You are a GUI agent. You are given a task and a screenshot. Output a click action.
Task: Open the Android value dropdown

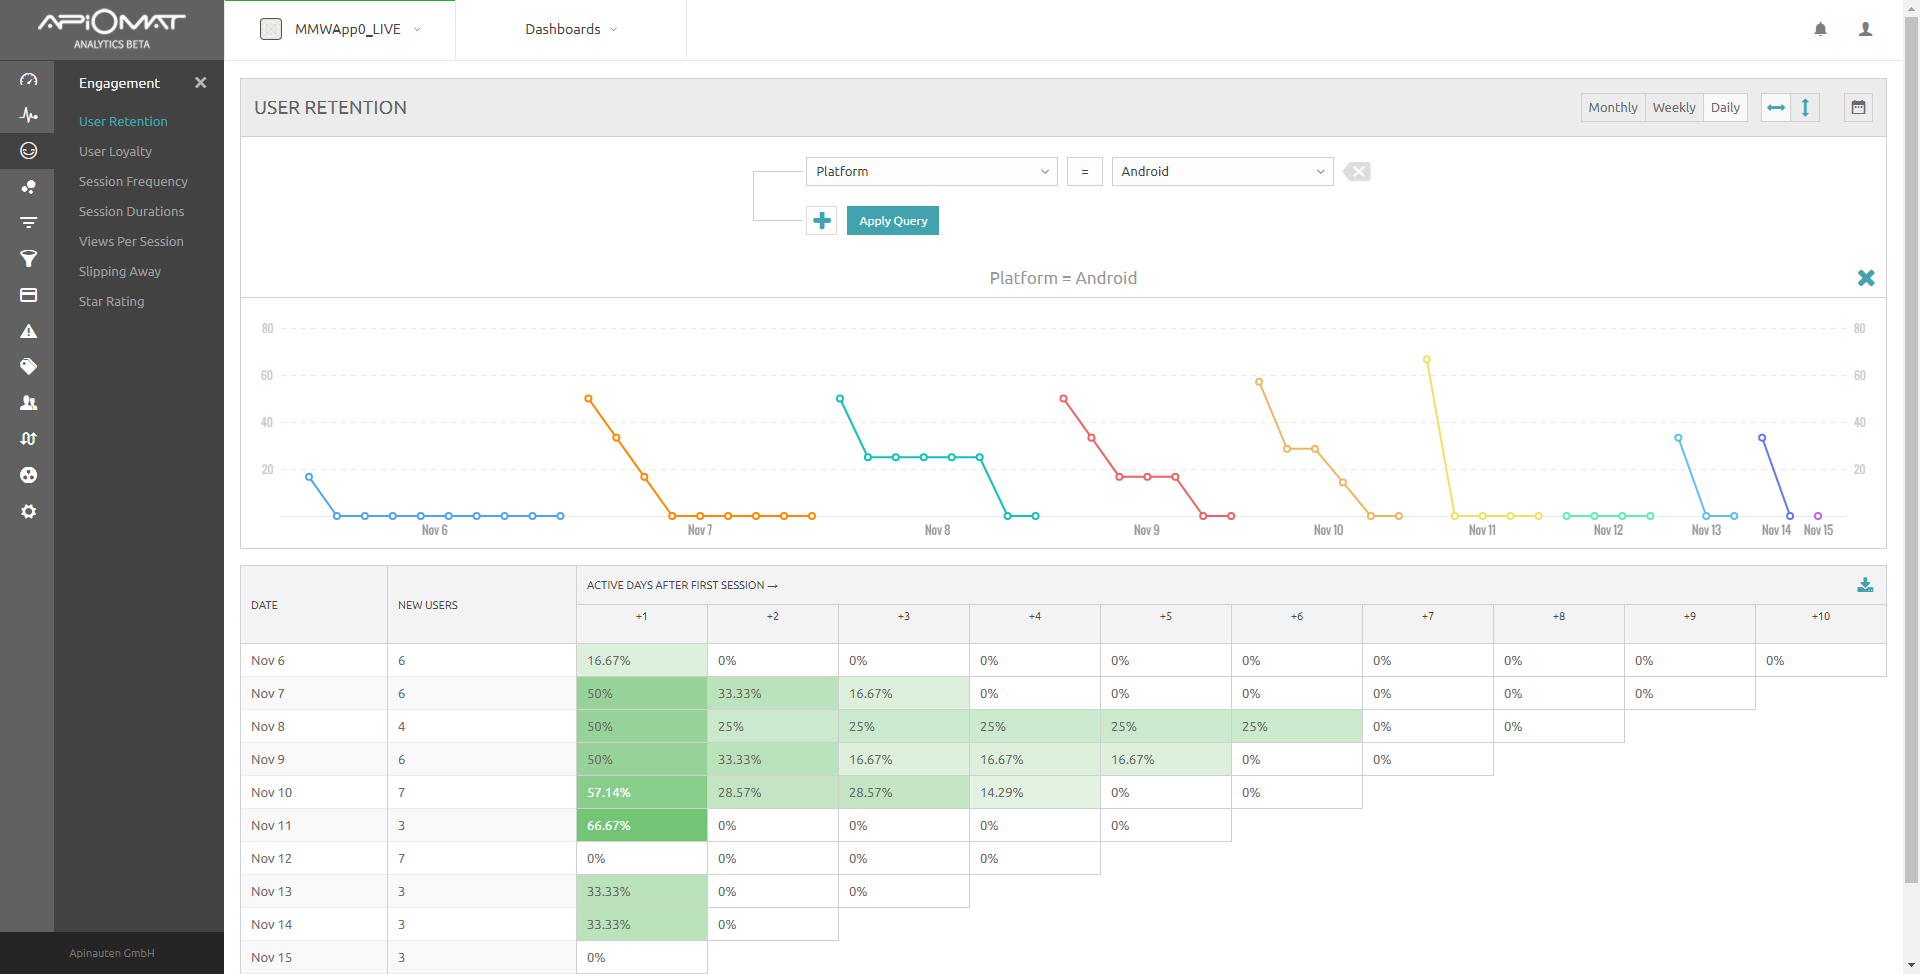pos(1221,171)
